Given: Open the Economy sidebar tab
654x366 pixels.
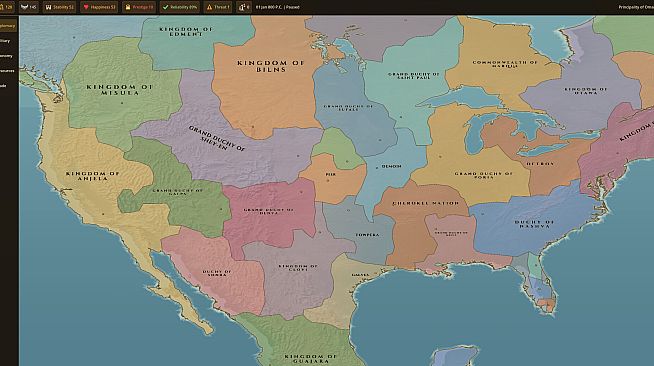Looking at the screenshot, I should [x=7, y=56].
